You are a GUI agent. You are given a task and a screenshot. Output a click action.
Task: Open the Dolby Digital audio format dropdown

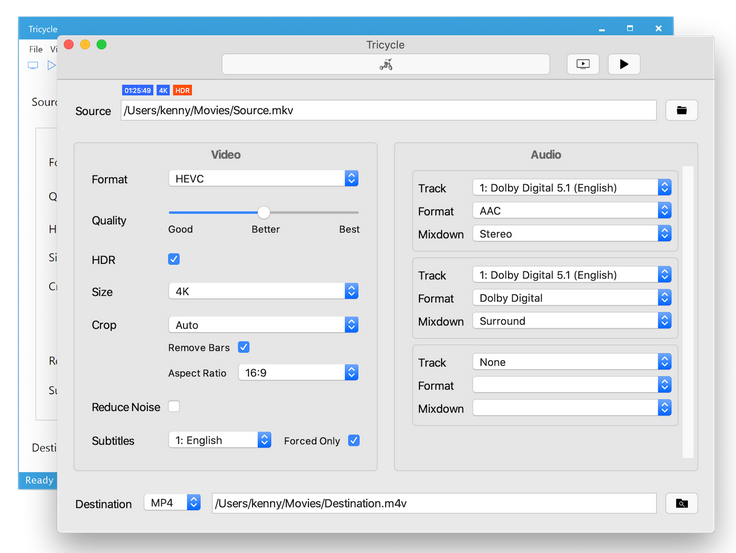click(x=572, y=298)
